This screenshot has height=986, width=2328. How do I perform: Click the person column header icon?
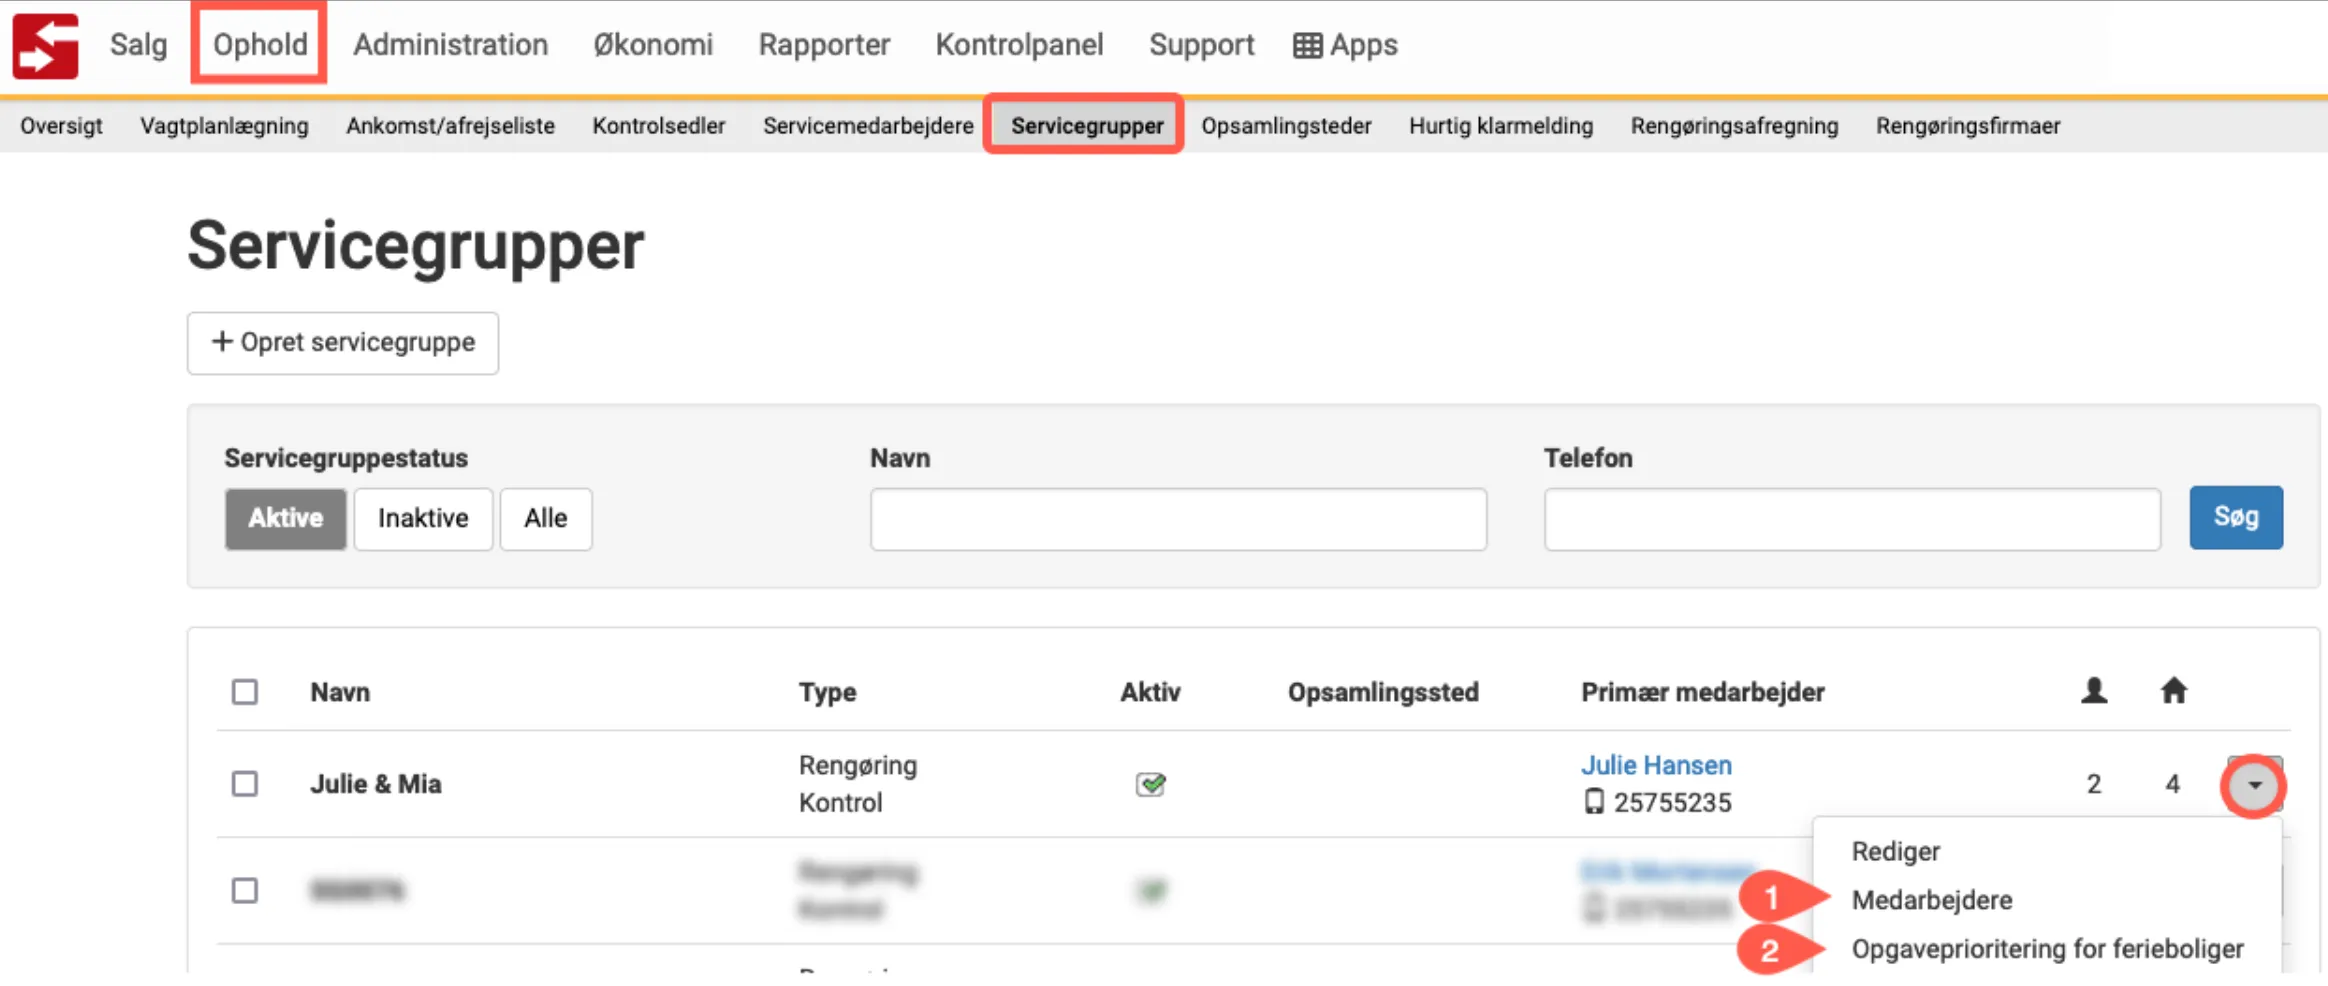tap(2094, 691)
